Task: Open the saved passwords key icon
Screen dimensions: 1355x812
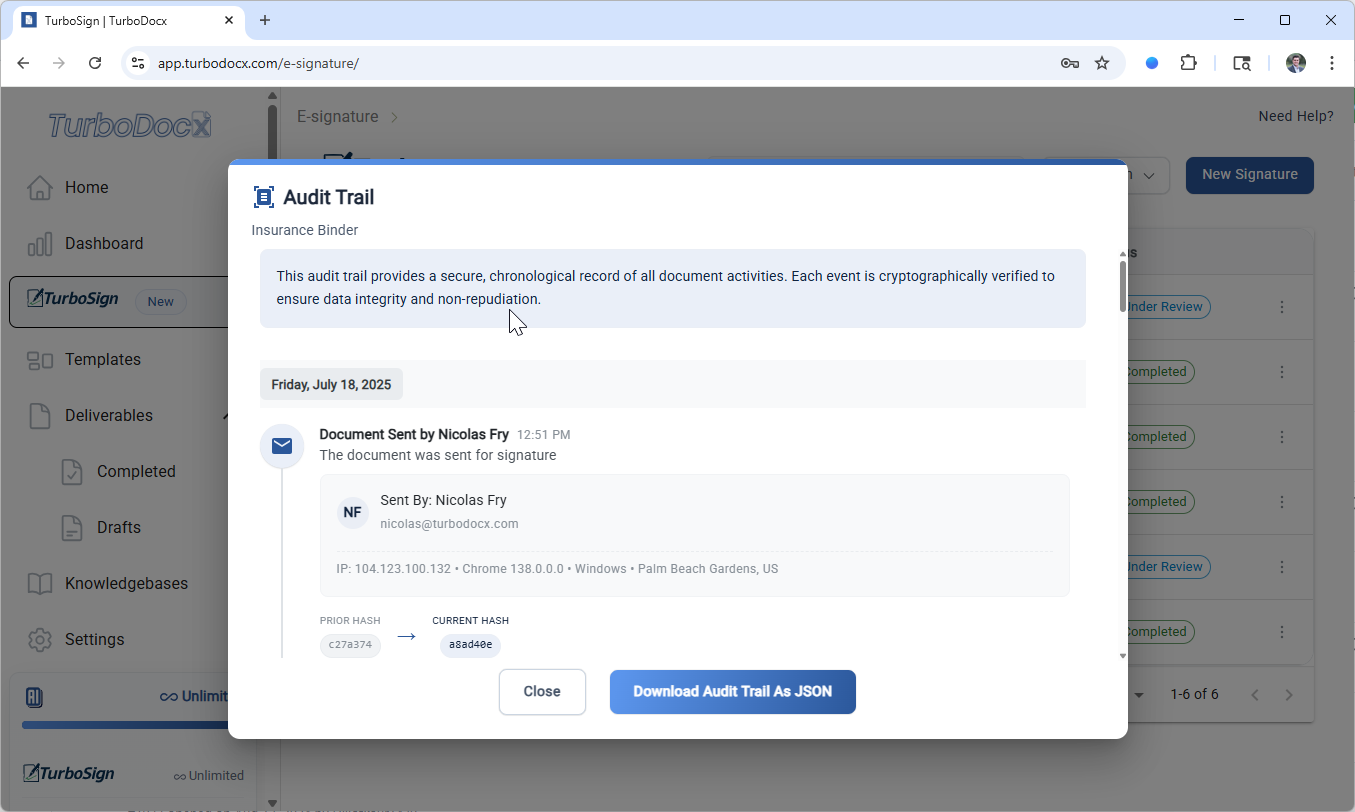Action: [x=1069, y=63]
